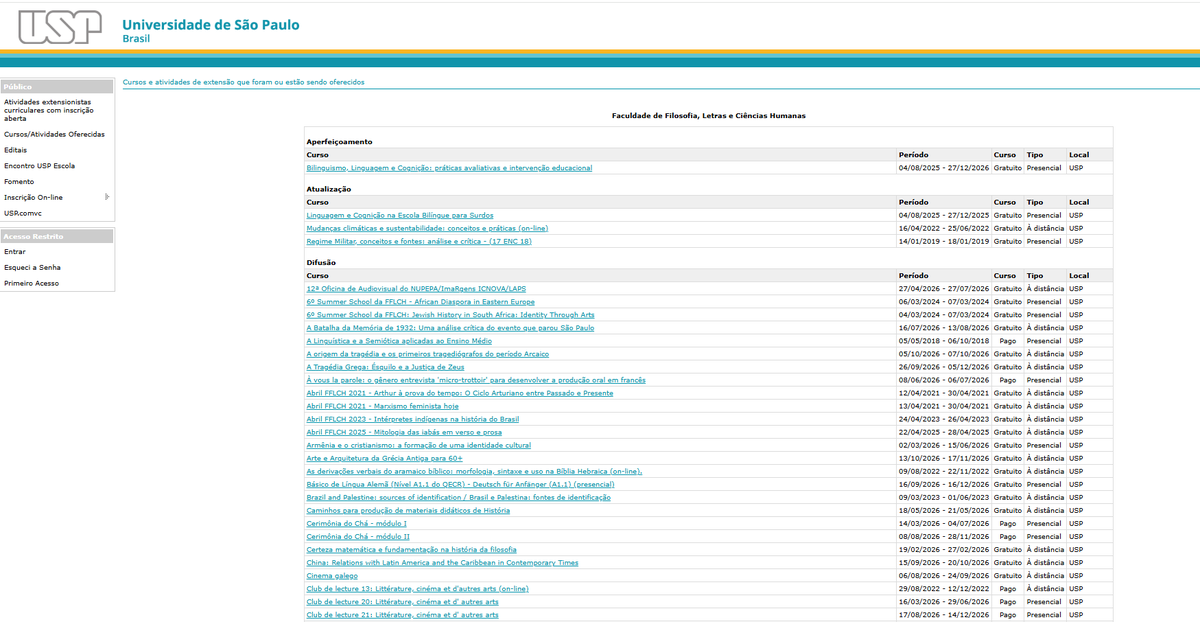Open Armênia e o cristianismo course
Screen dimensions: 1200x622
tap(420, 445)
